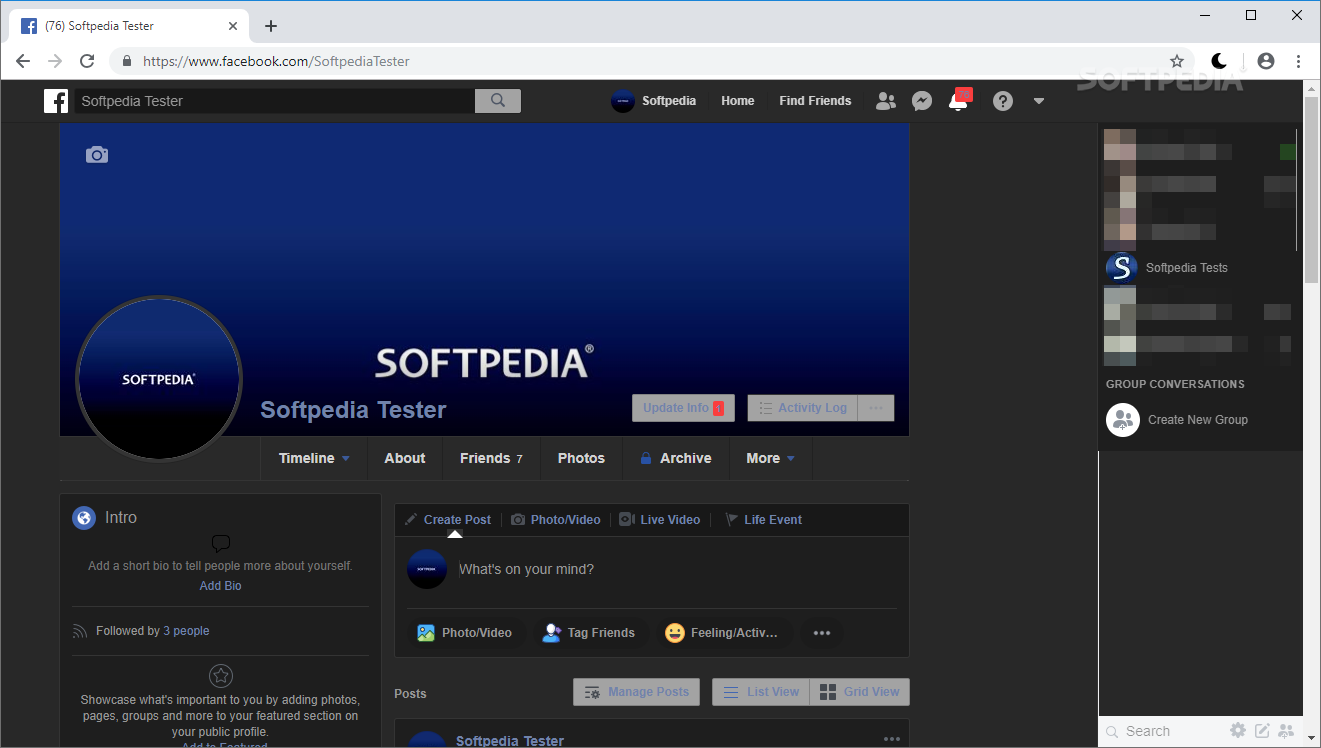The image size is (1321, 748).
Task: Open Chrome profile avatar icon
Action: (x=1266, y=61)
